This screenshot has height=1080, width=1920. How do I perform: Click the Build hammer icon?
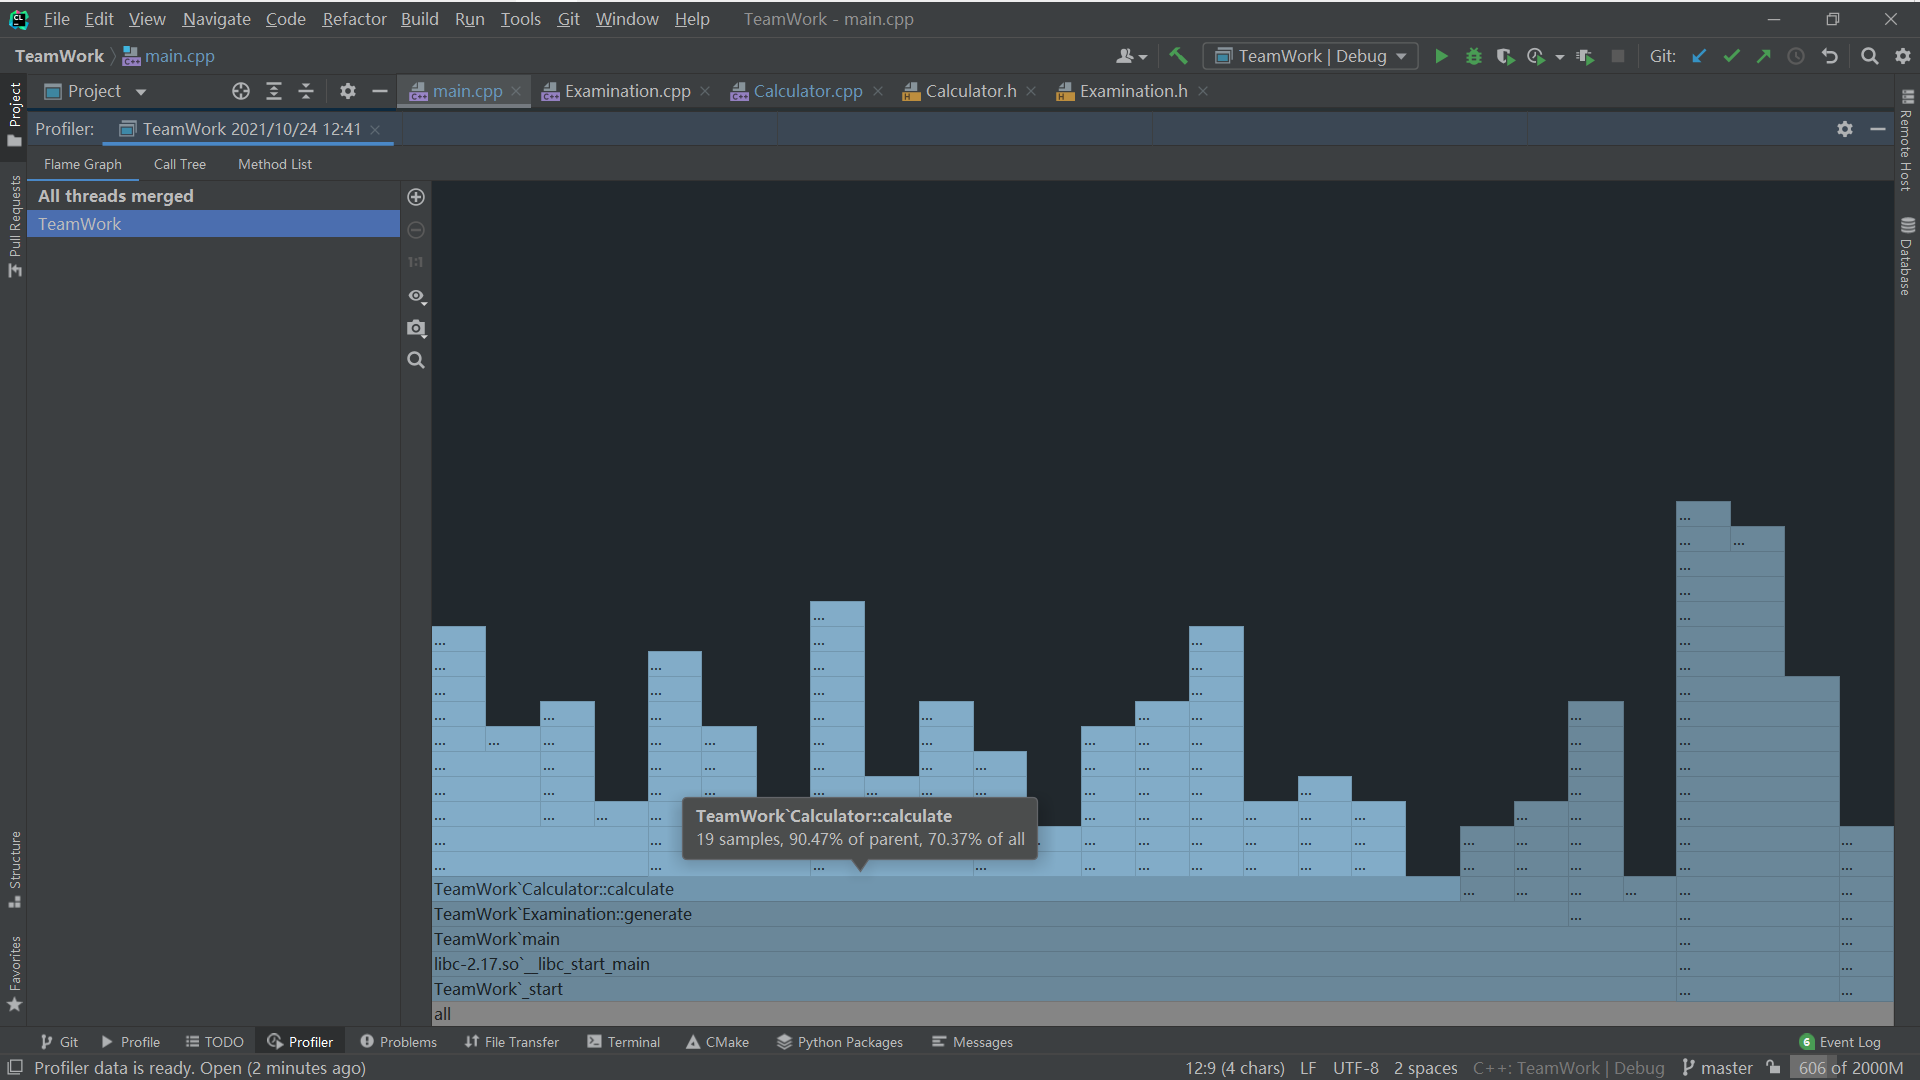(1178, 56)
